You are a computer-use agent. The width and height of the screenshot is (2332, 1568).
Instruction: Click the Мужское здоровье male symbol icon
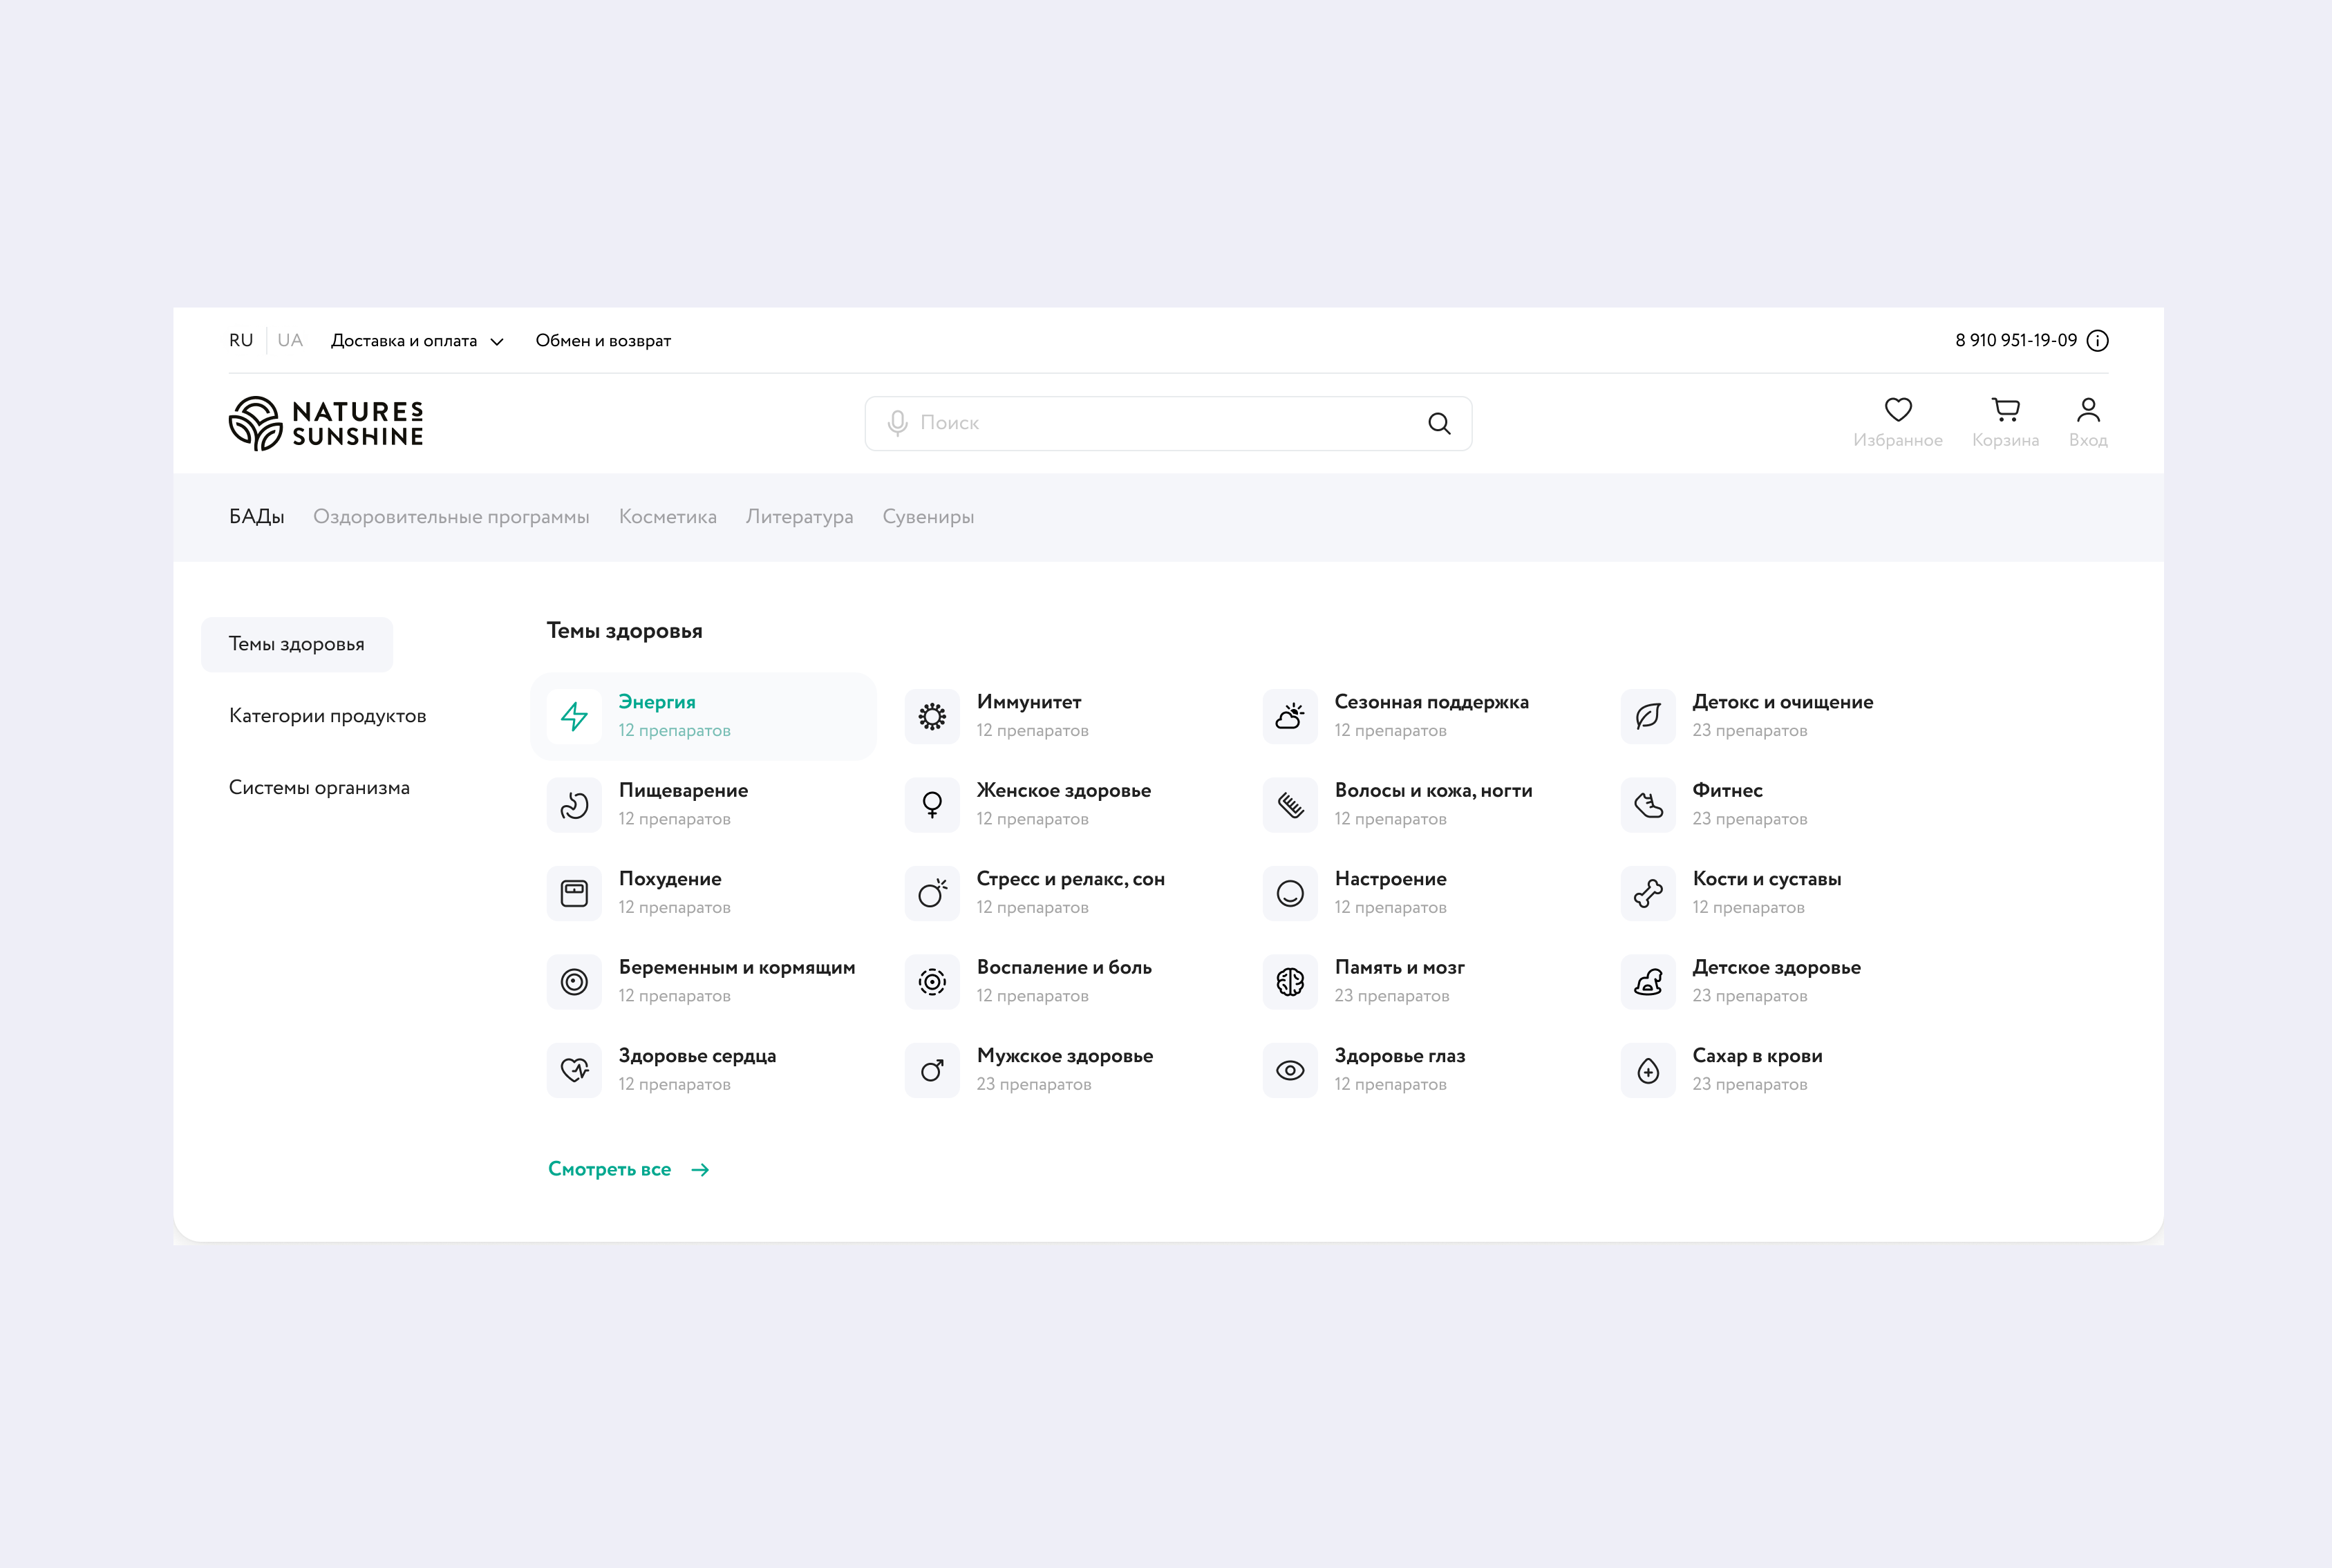pos(932,1070)
